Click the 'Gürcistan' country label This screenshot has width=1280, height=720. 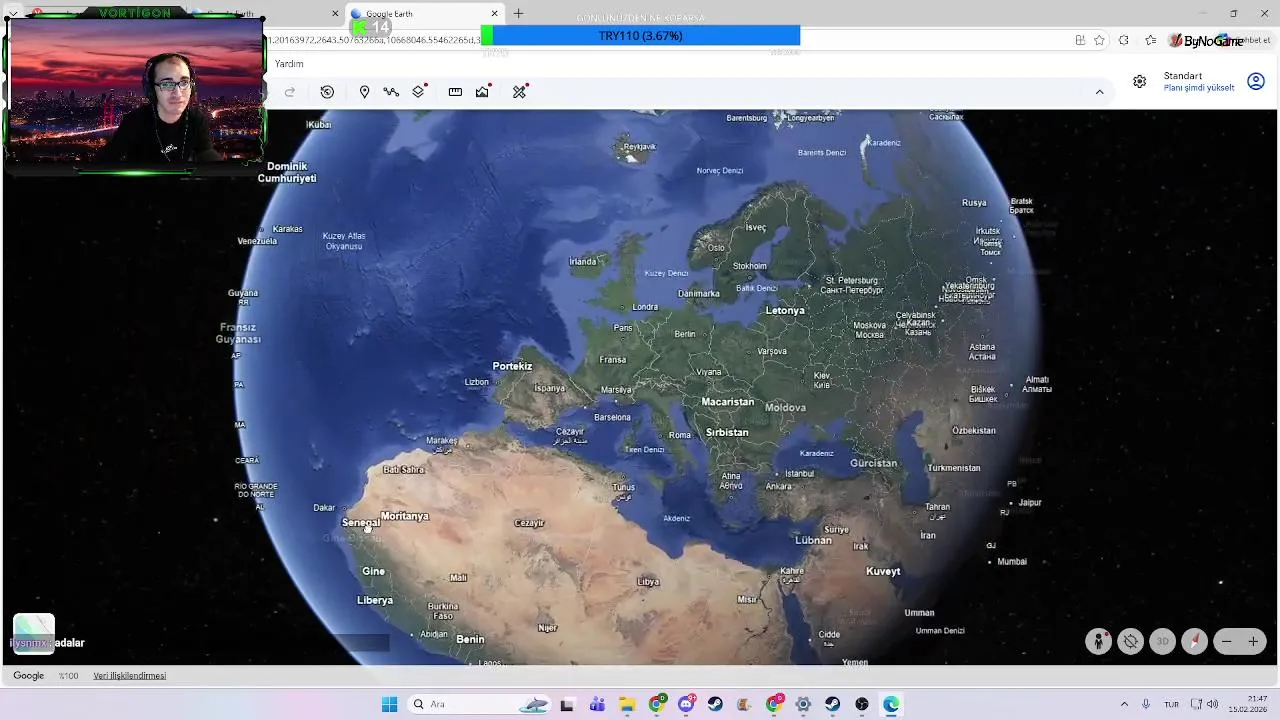click(x=874, y=463)
